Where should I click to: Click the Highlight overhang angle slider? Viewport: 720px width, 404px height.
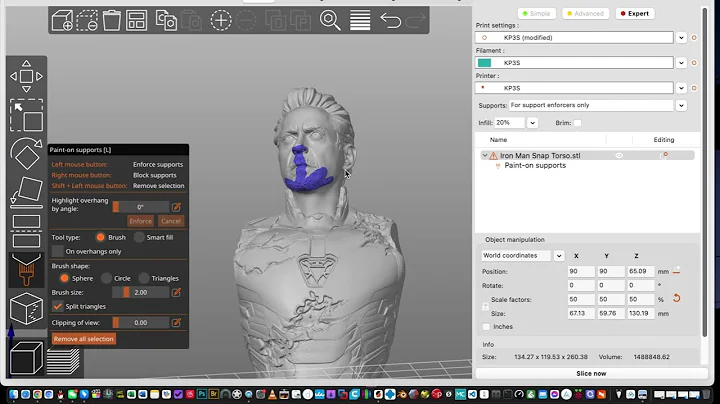[141, 207]
